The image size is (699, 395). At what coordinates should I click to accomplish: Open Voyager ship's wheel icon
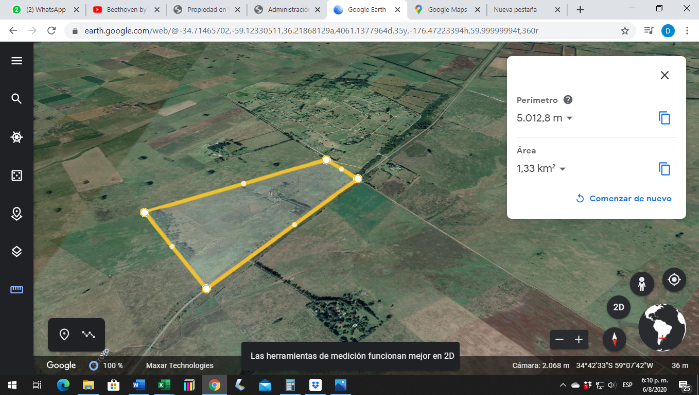coord(16,137)
